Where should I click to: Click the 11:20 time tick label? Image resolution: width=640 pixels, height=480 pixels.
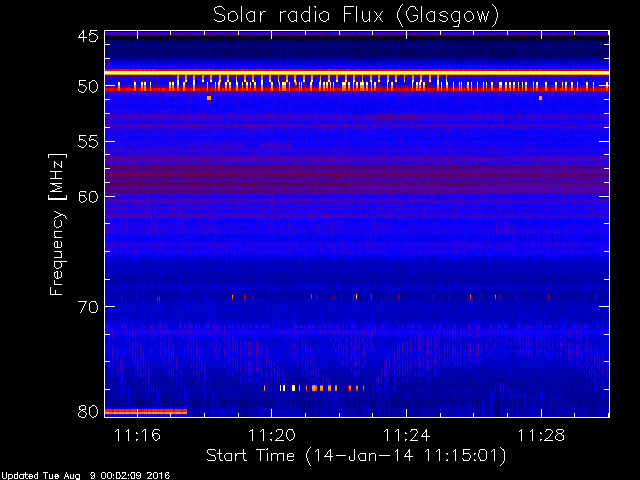point(272,435)
